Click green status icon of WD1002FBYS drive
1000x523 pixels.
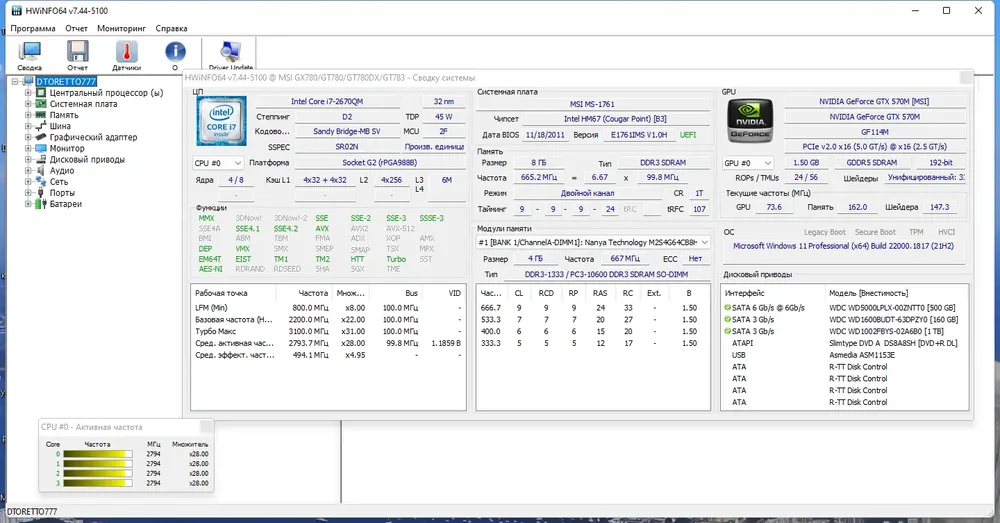point(728,331)
